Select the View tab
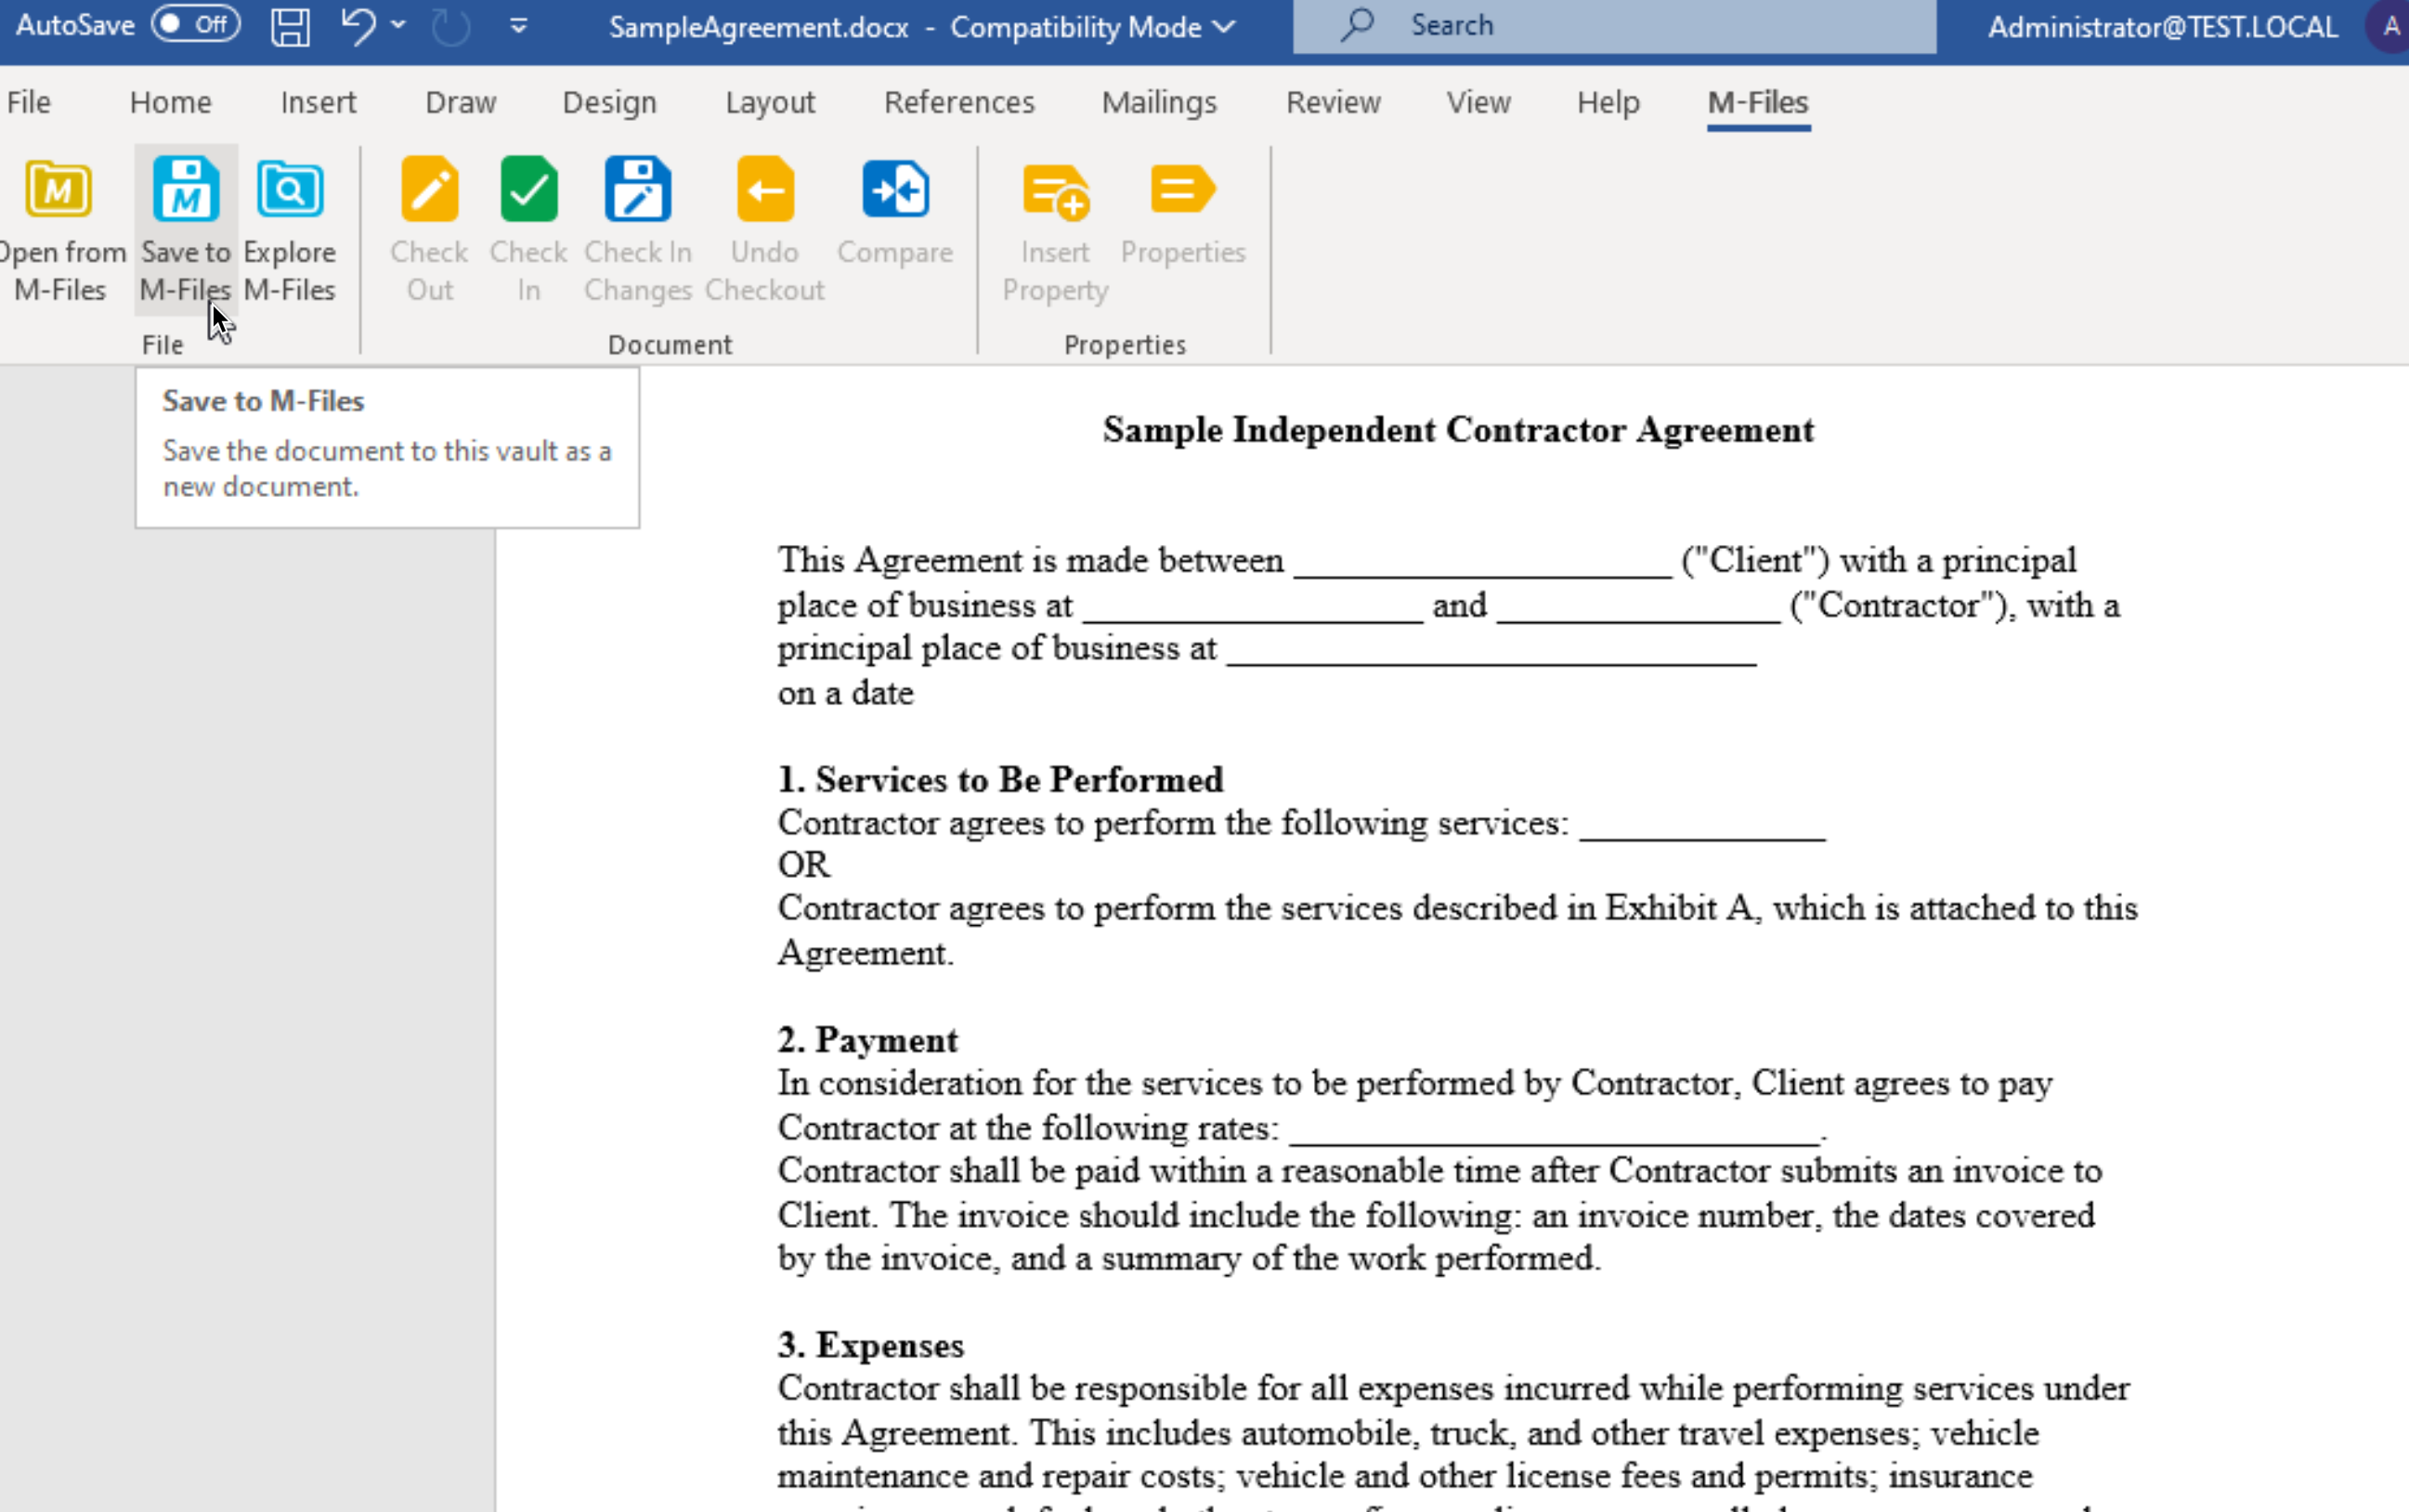This screenshot has height=1512, width=2409. click(x=1478, y=102)
